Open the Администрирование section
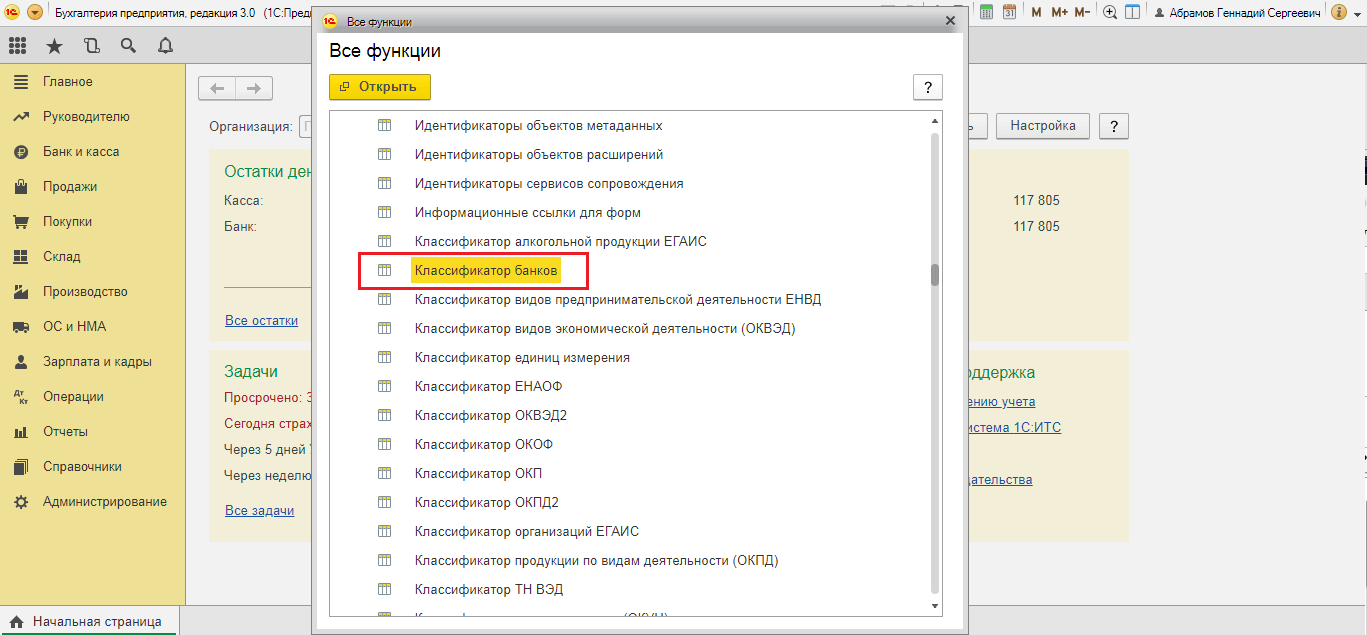The image size is (1367, 635). [104, 502]
